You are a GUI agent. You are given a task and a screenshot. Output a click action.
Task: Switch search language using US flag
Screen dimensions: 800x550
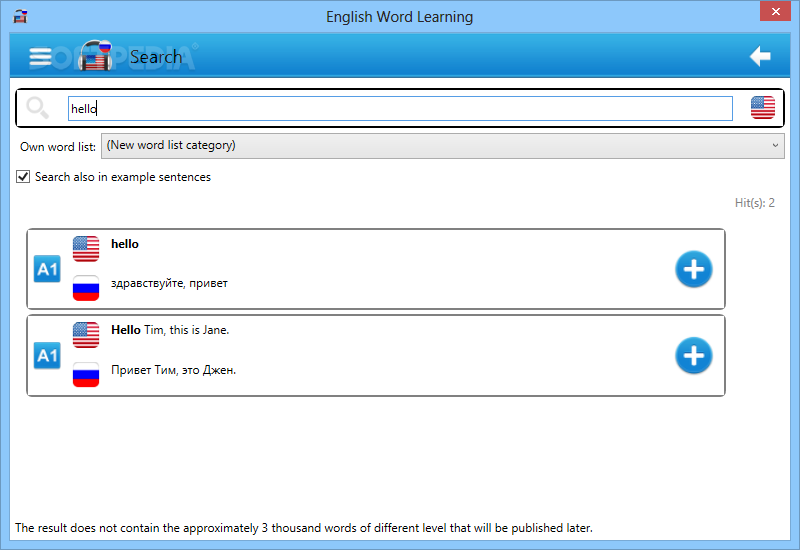pyautogui.click(x=763, y=108)
